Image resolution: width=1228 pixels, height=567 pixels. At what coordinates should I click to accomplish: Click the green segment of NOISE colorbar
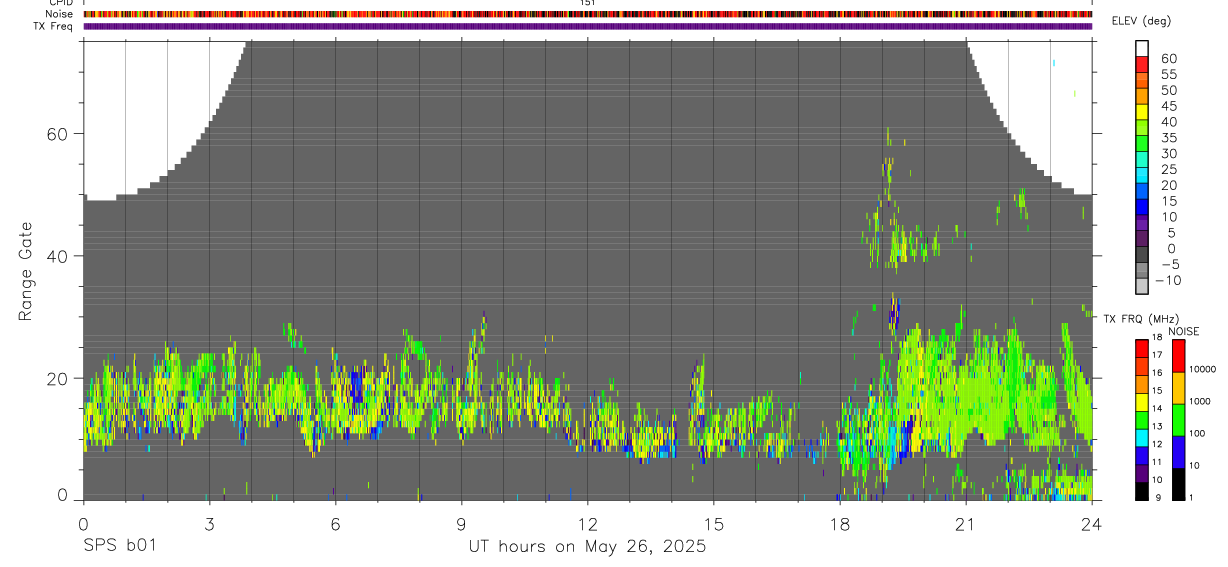click(x=1179, y=419)
